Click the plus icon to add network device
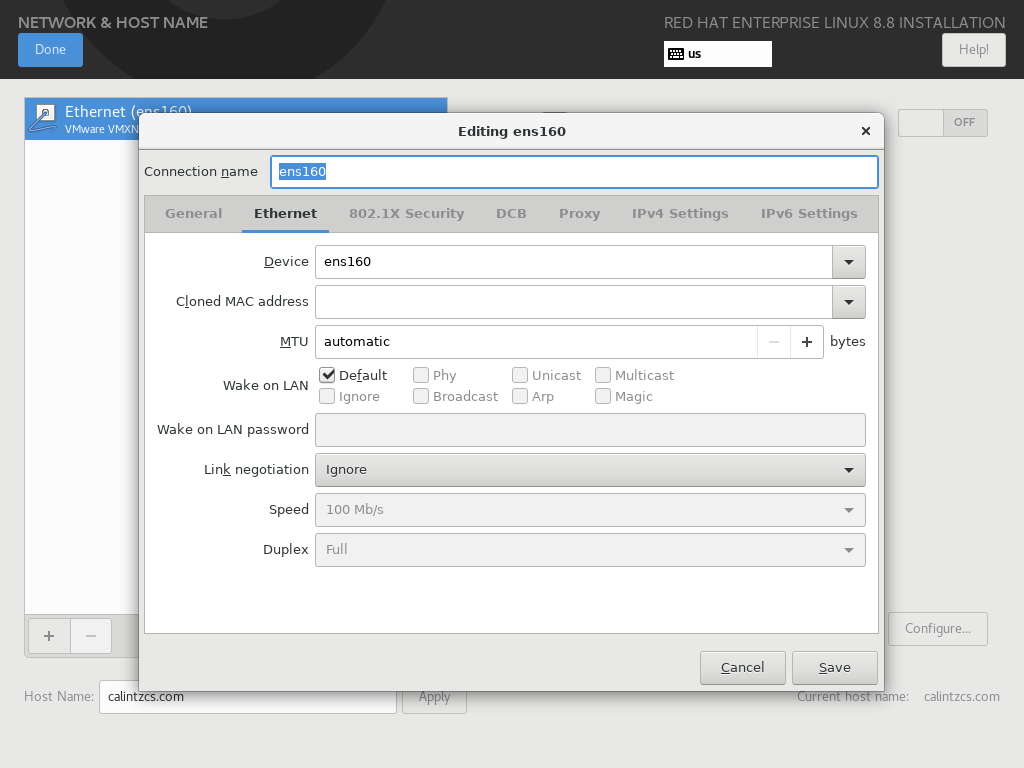1024x768 pixels. tap(49, 635)
